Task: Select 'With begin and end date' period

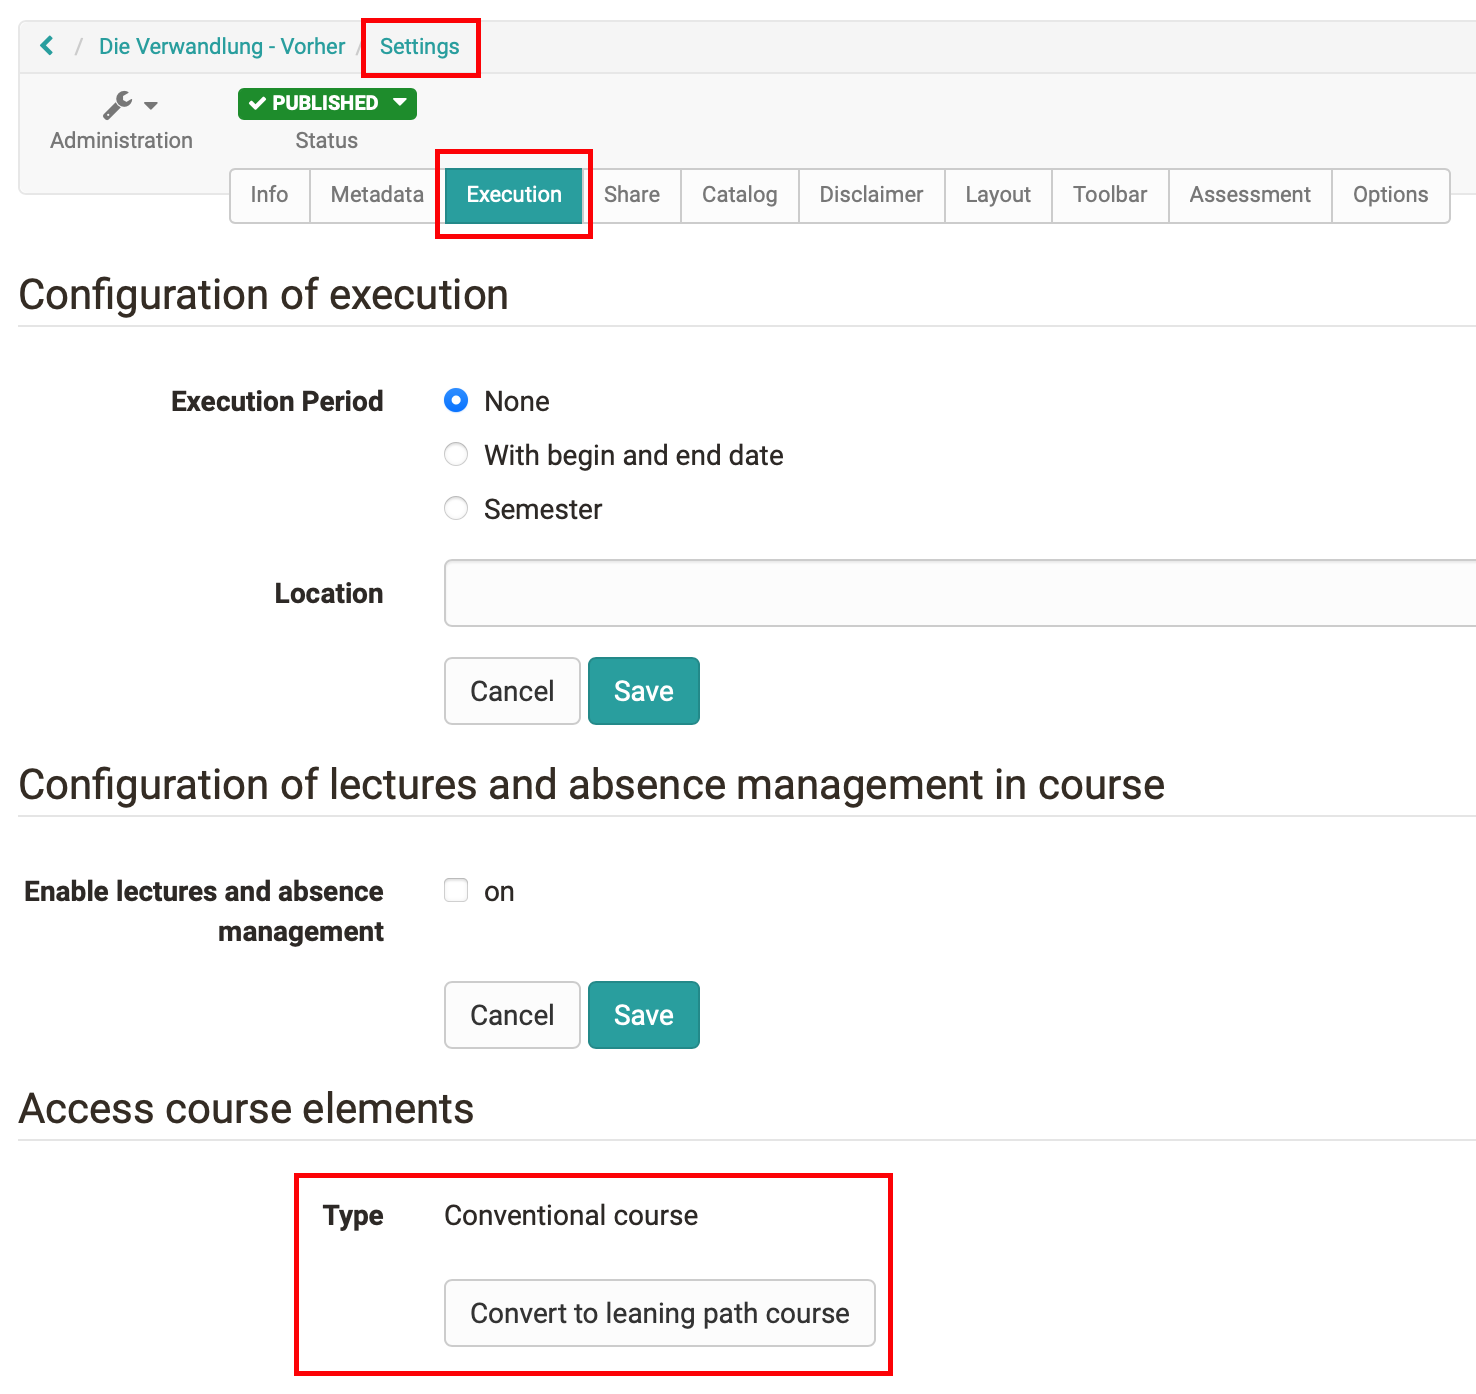Action: (x=455, y=454)
